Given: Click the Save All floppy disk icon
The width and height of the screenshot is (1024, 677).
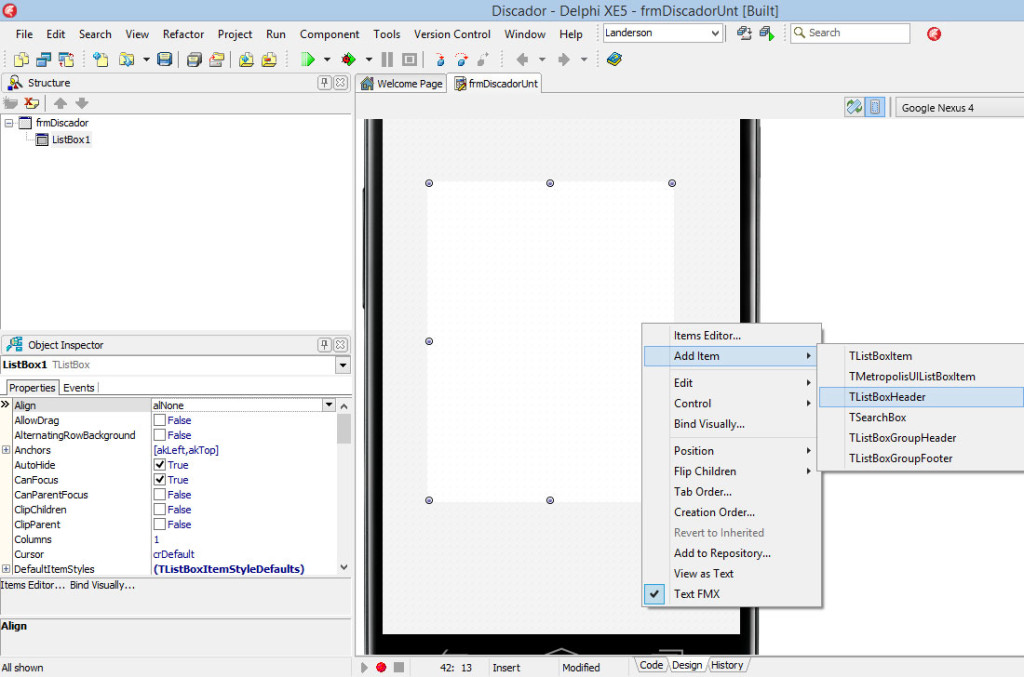Looking at the screenshot, I should (x=194, y=59).
